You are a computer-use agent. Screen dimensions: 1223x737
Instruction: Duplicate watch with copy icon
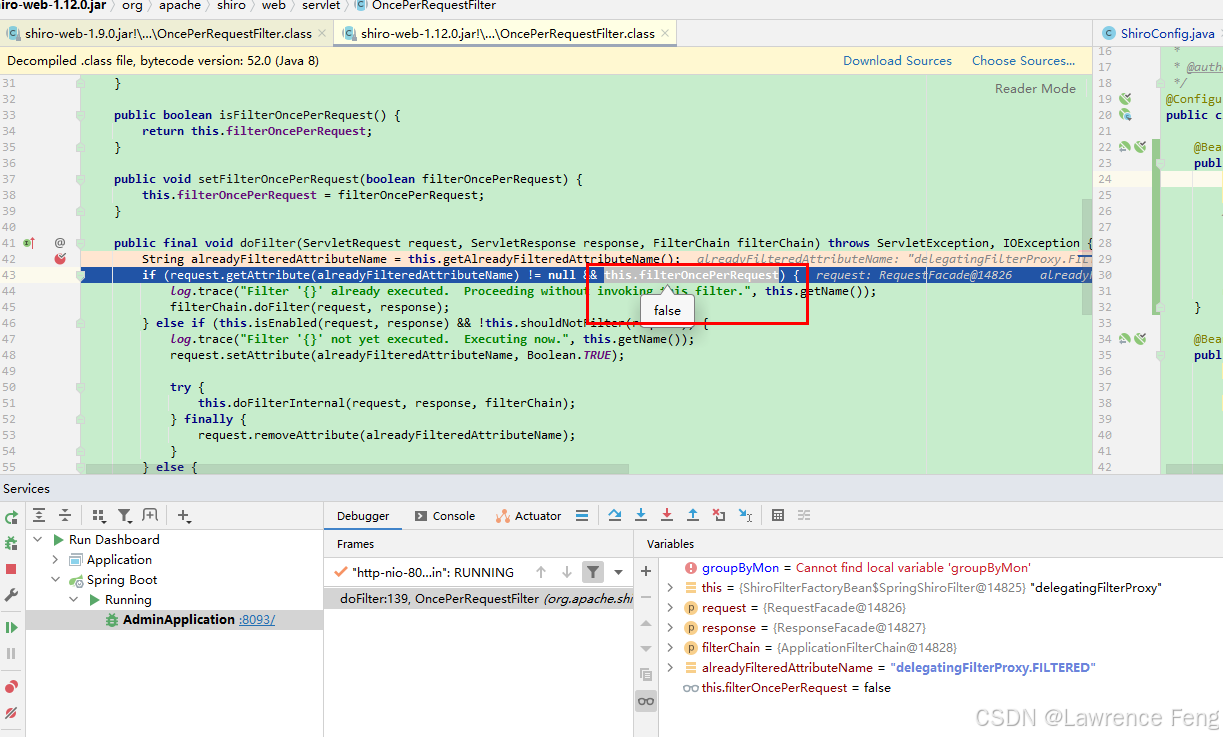[x=646, y=675]
